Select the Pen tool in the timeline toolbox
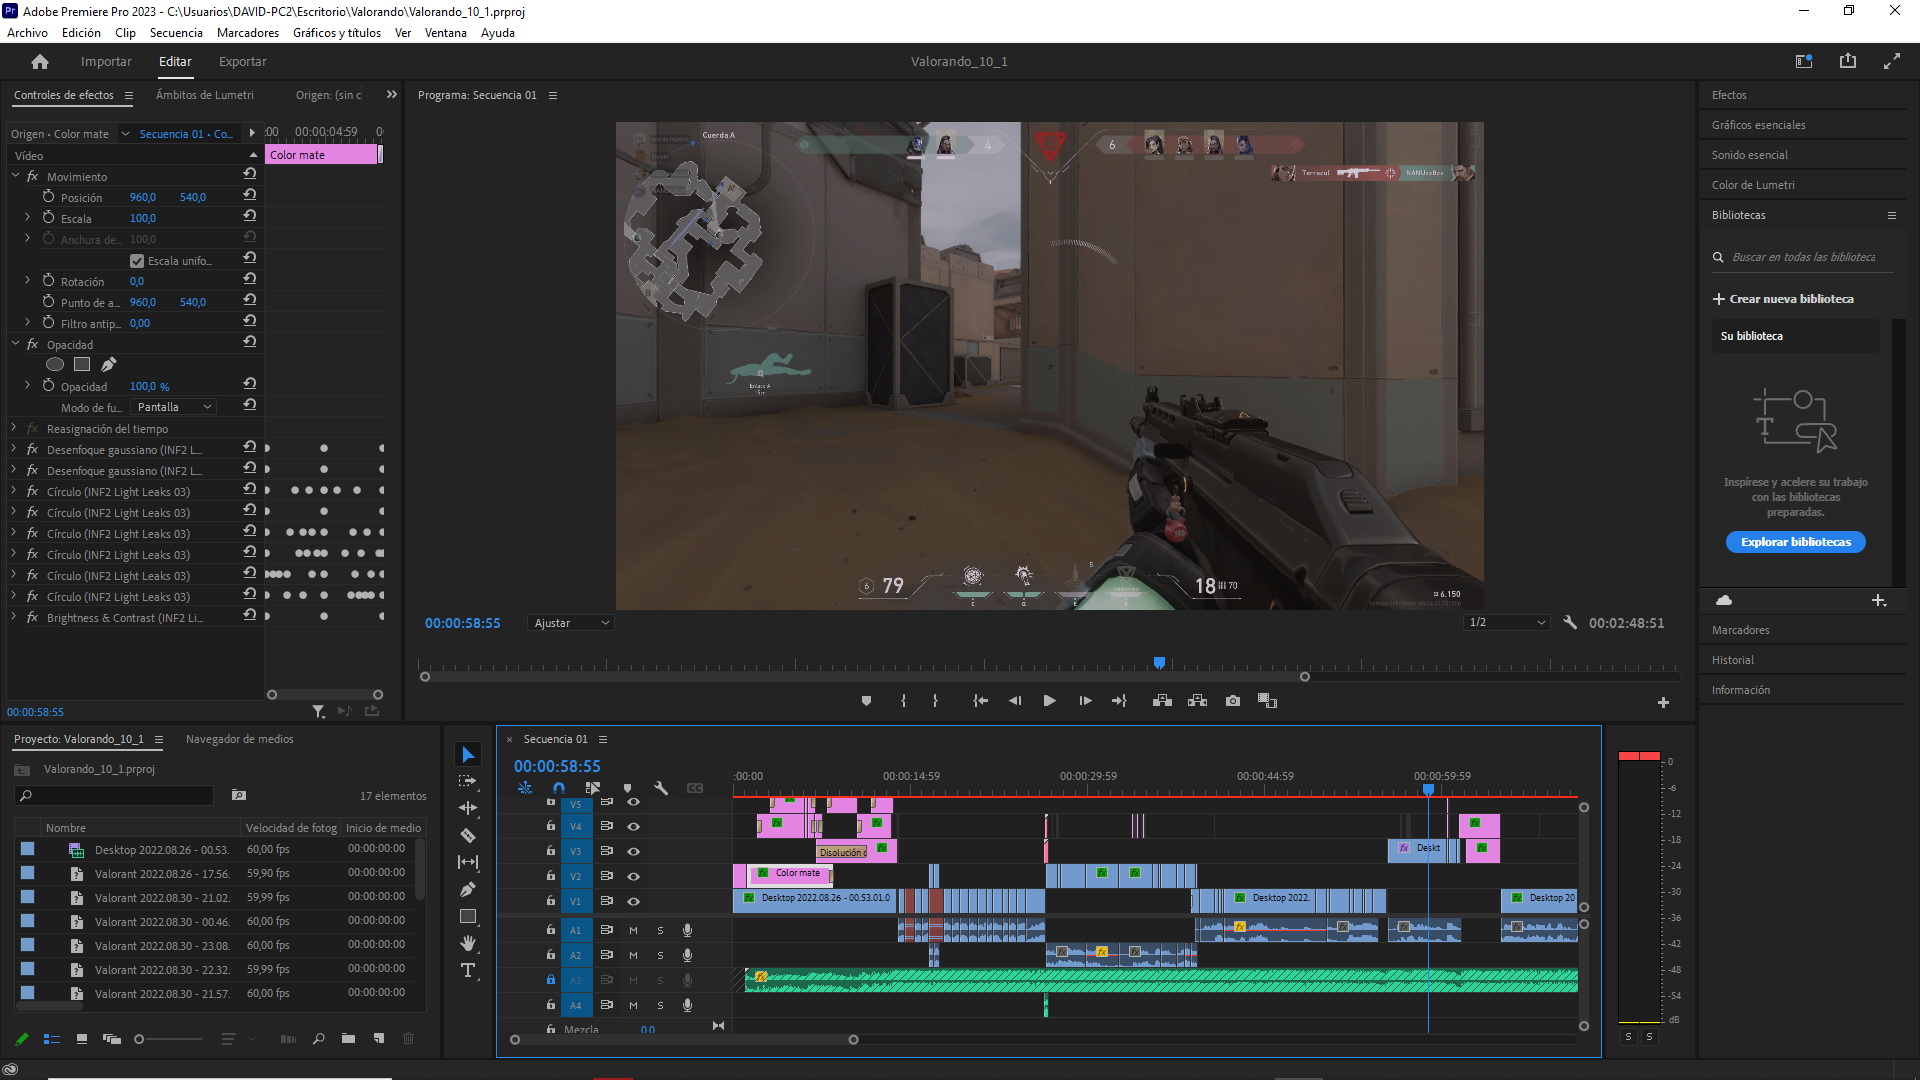Viewport: 1920px width, 1080px height. [x=468, y=889]
